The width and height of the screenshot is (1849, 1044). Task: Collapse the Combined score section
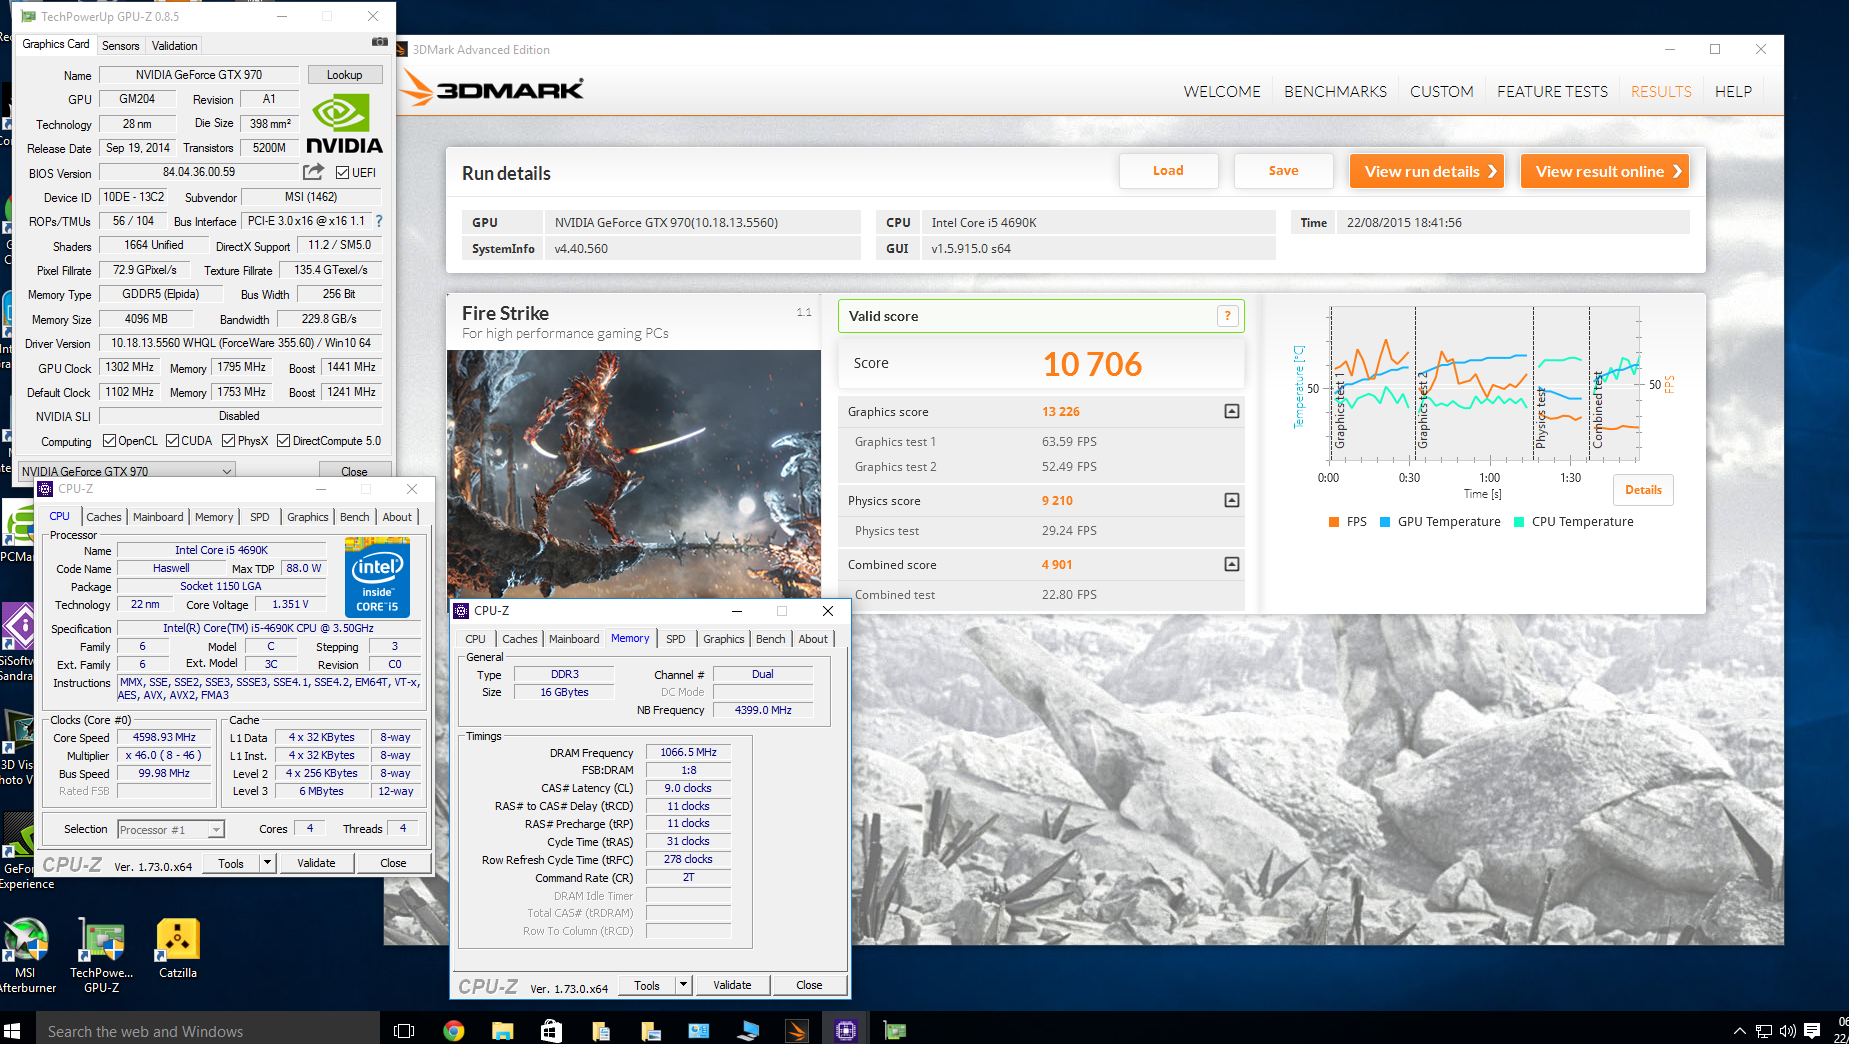pos(1232,564)
